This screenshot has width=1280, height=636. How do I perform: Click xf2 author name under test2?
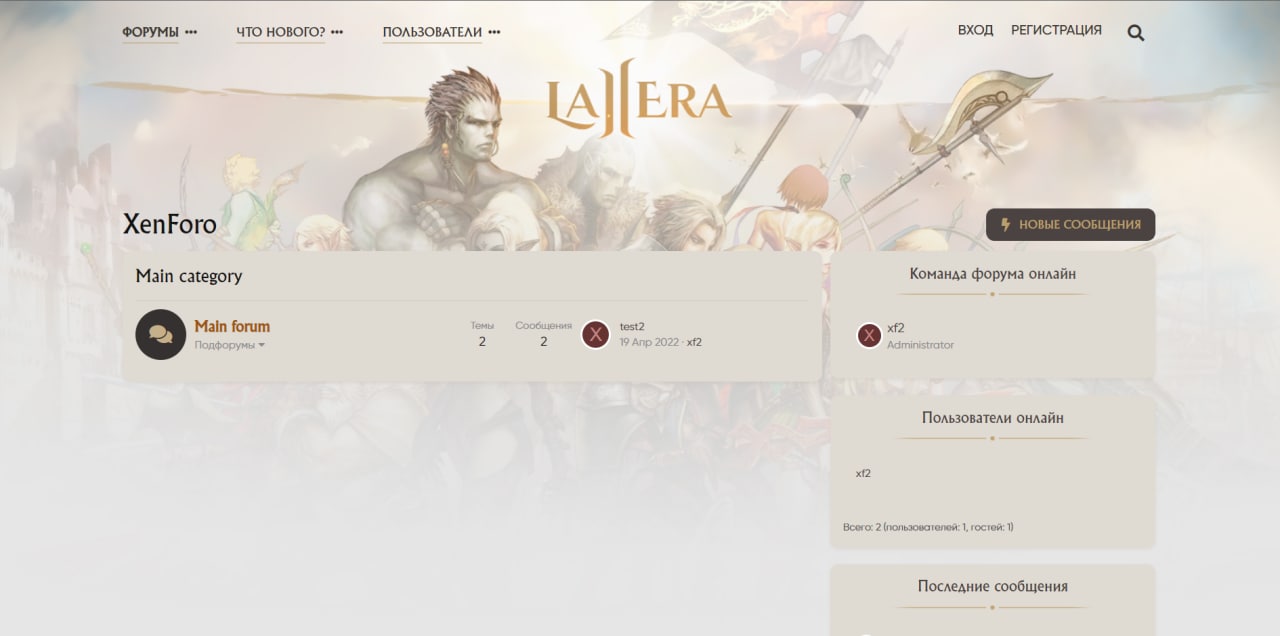click(694, 342)
